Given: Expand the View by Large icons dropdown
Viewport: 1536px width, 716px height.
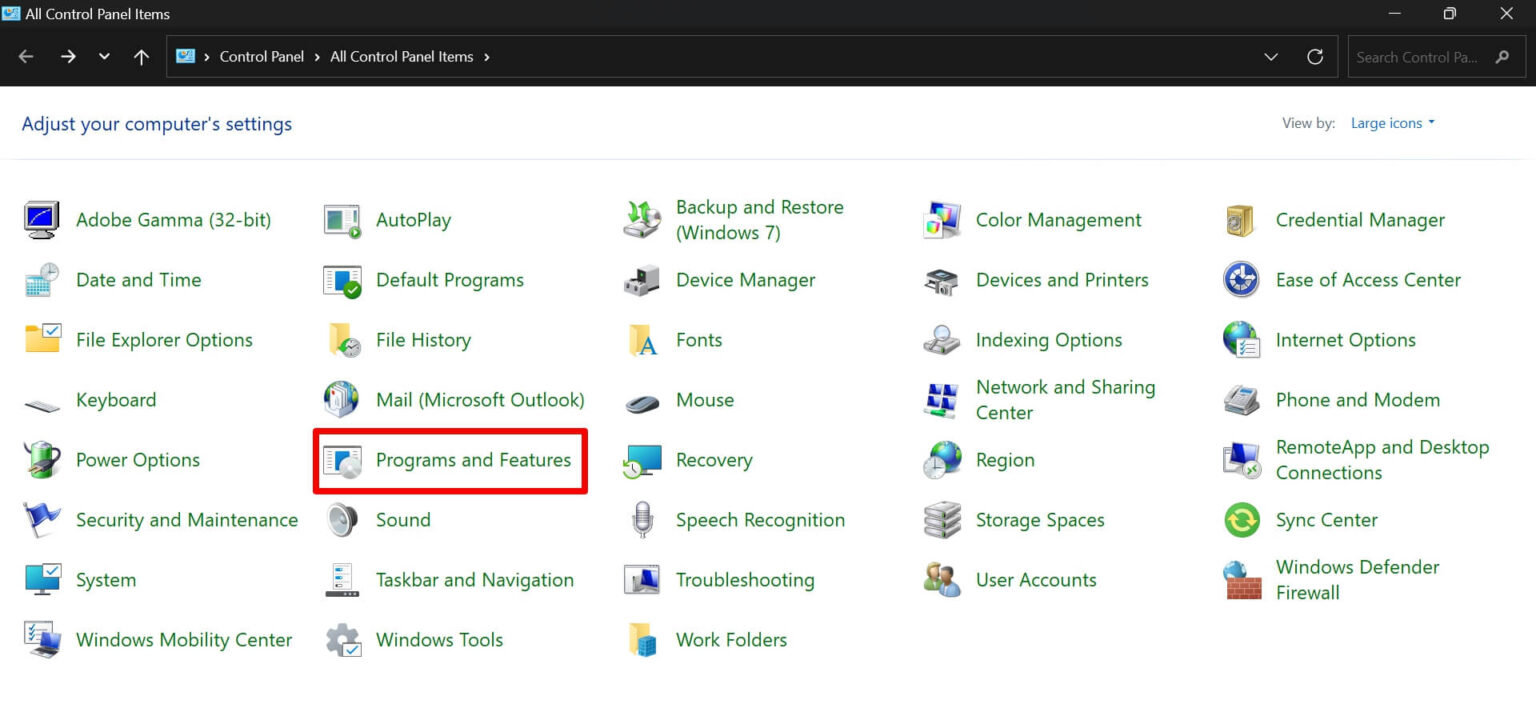Looking at the screenshot, I should 1392,123.
